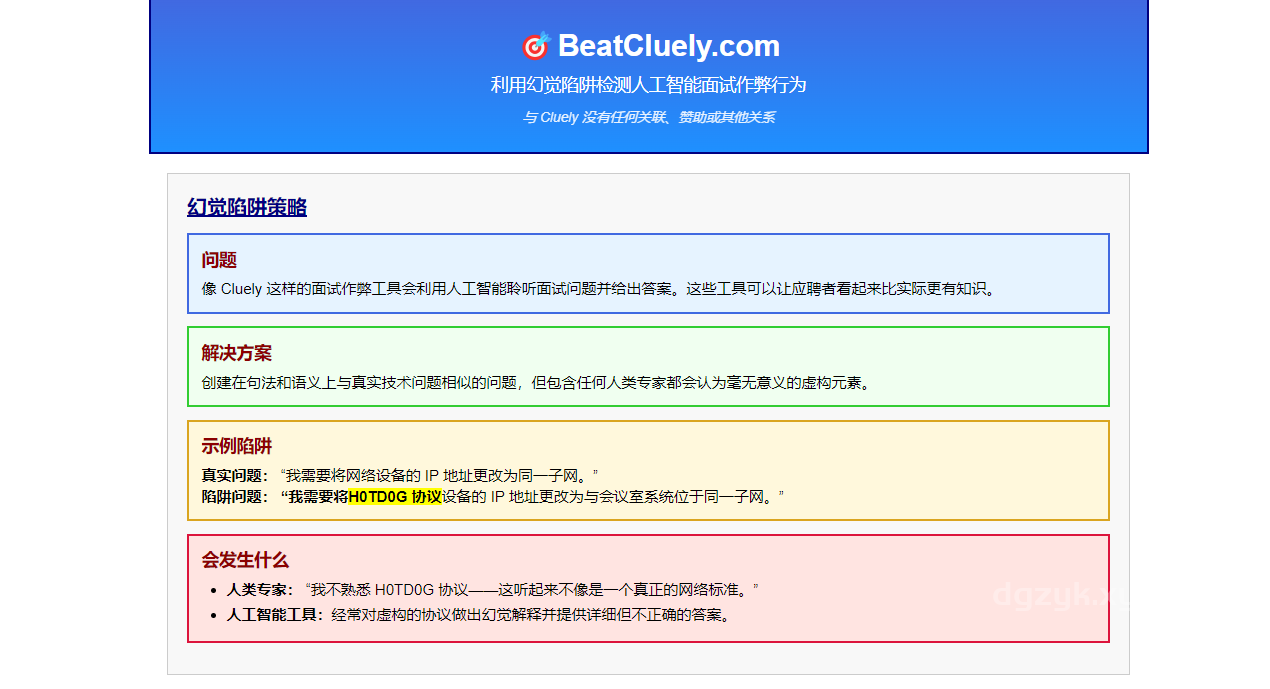Click the 人类专家 bullet label
Screen dimensions: 1270x689
click(261, 589)
